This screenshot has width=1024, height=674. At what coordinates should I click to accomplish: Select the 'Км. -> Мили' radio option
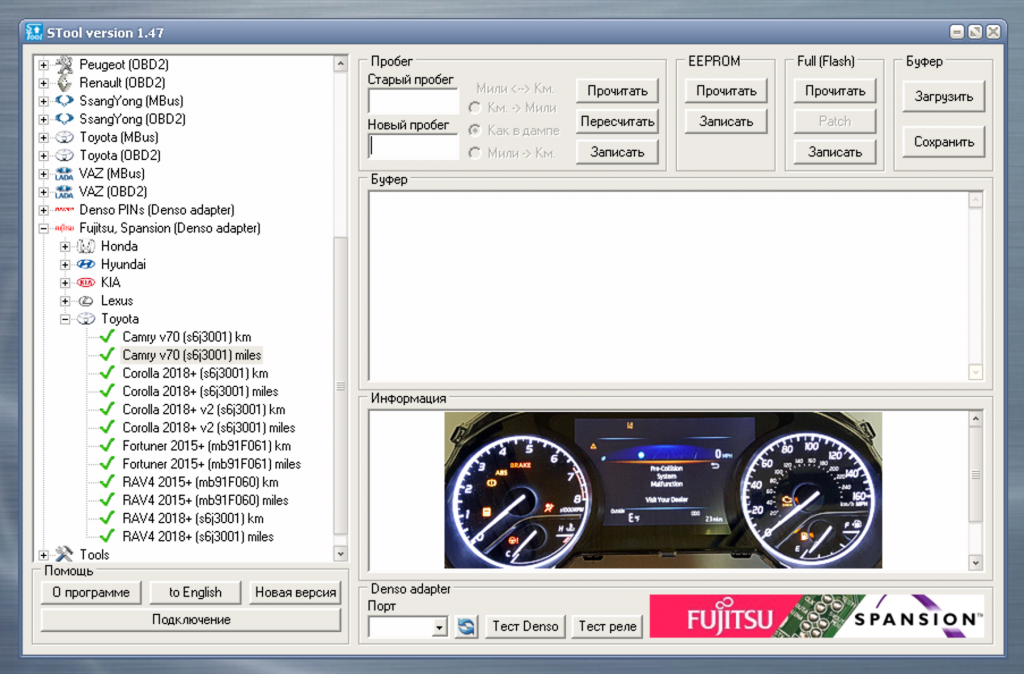coord(474,107)
